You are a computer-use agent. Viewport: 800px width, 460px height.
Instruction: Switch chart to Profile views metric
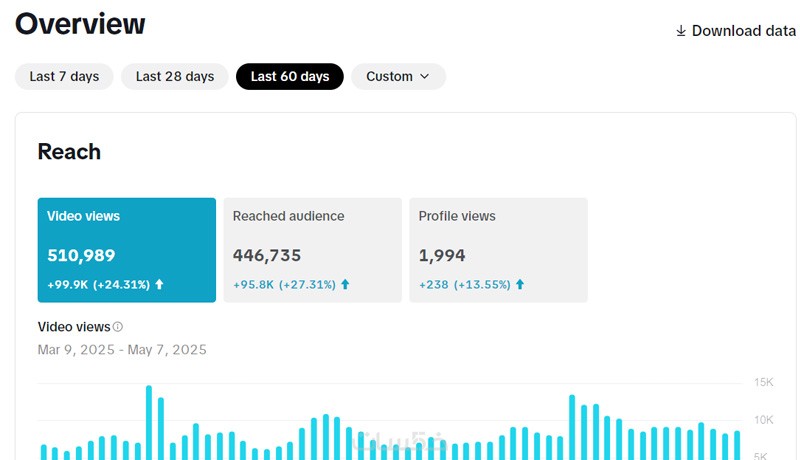pyautogui.click(x=498, y=249)
